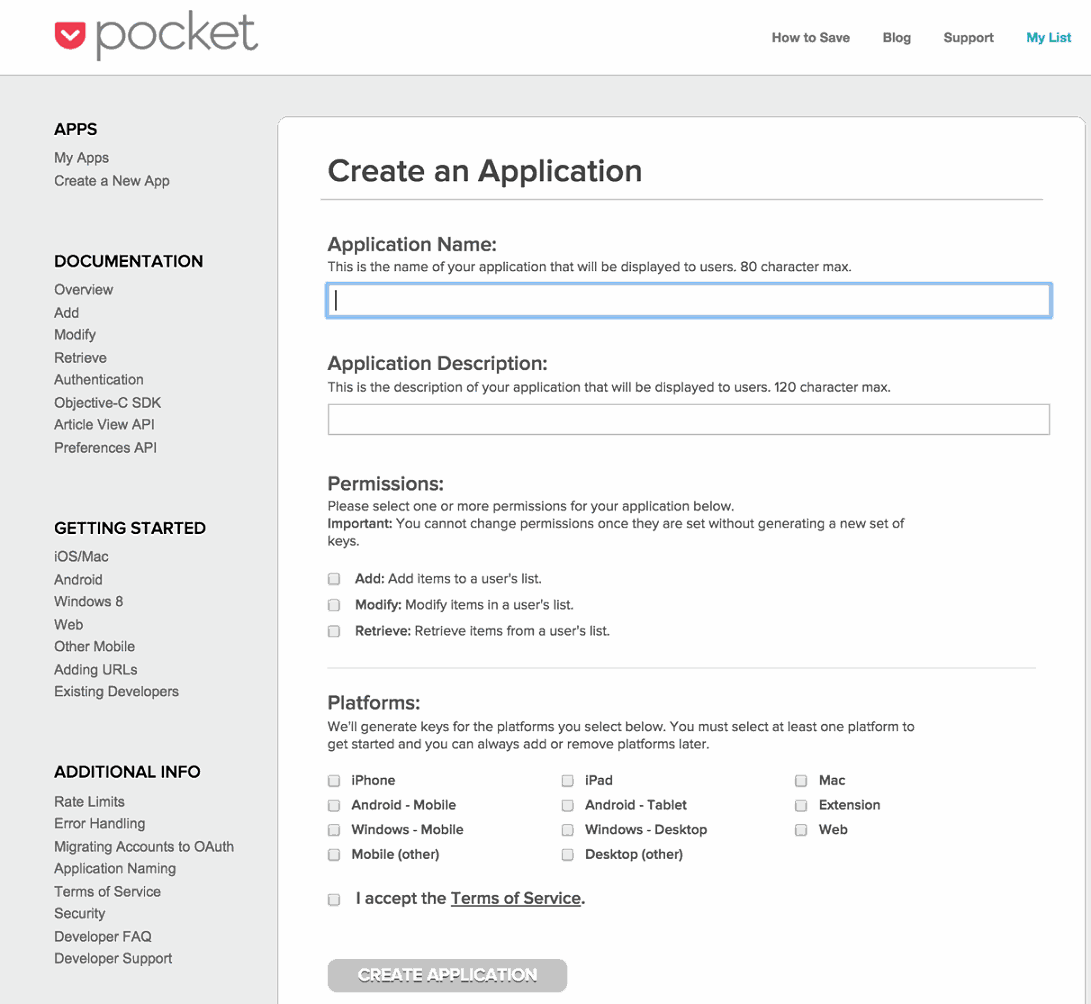Viewport: 1091px width, 1004px height.
Task: Check the Add permission checkbox
Action: pyautogui.click(x=334, y=579)
